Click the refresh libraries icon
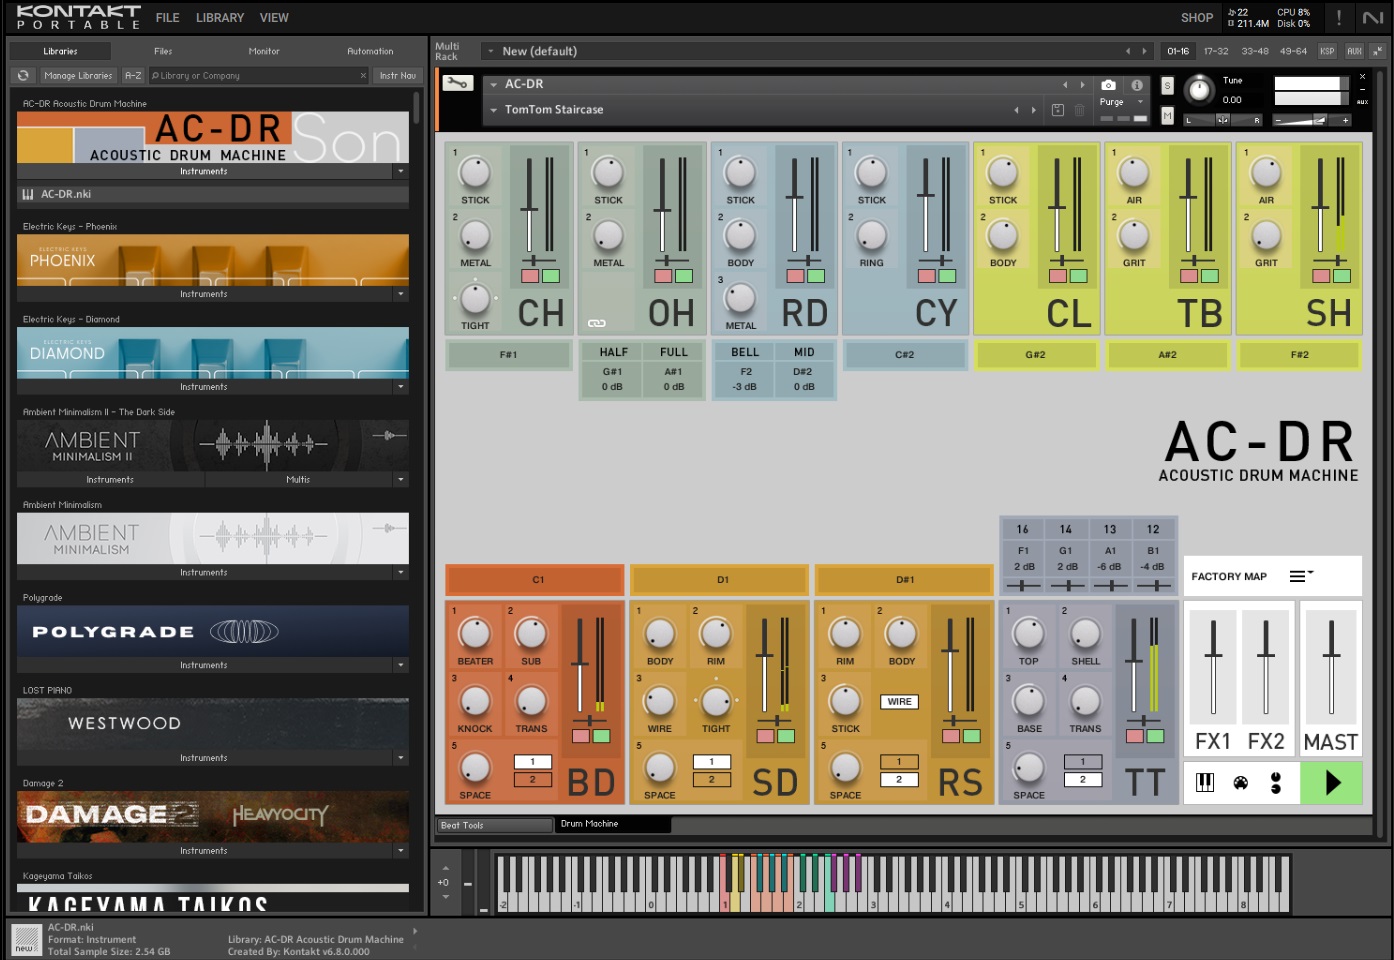Image resolution: width=1394 pixels, height=960 pixels. point(24,76)
